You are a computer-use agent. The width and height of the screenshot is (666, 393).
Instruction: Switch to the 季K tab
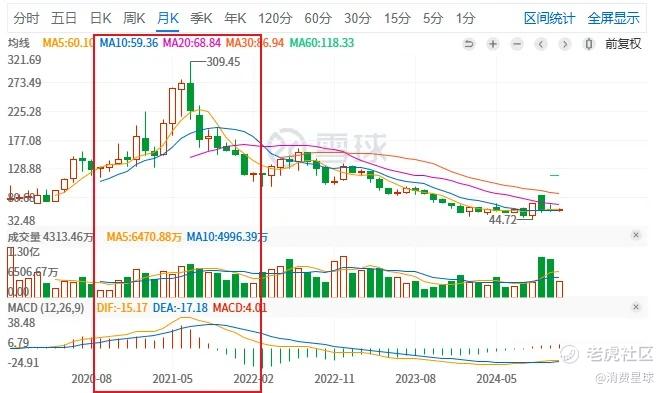(201, 18)
